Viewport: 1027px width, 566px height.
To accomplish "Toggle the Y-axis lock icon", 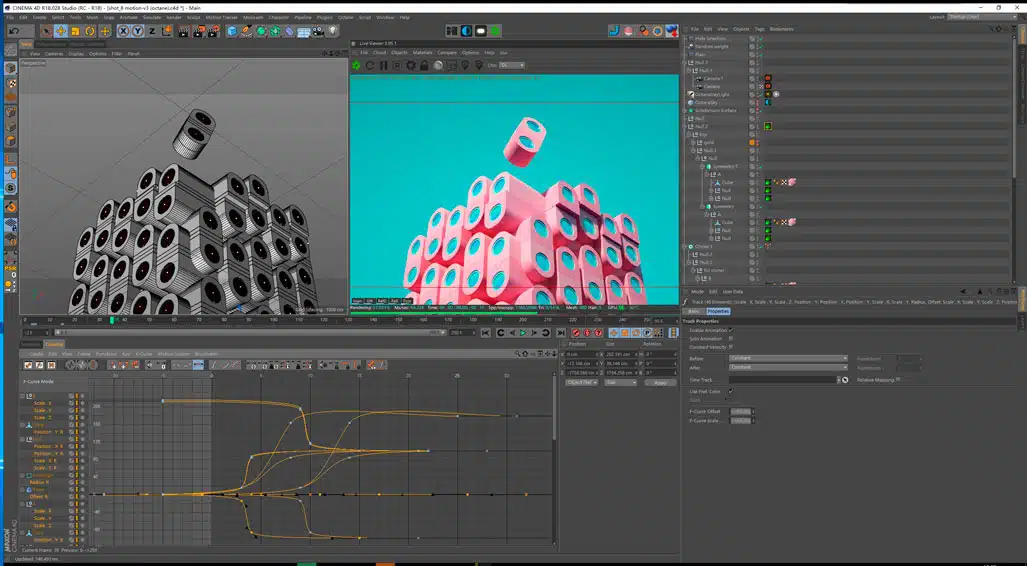I will 138,31.
